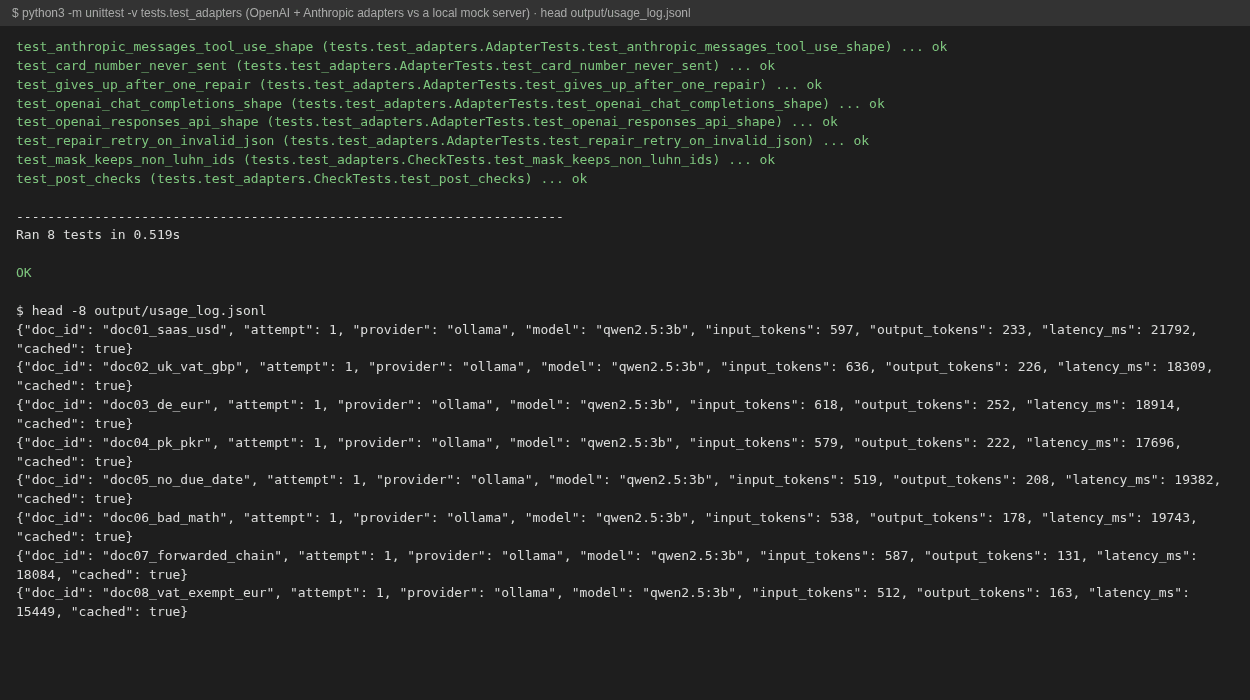This screenshot has width=1250, height=700.
Task: Select the test_anthropic_messages_tool_use_shape result line
Action: [481, 47]
